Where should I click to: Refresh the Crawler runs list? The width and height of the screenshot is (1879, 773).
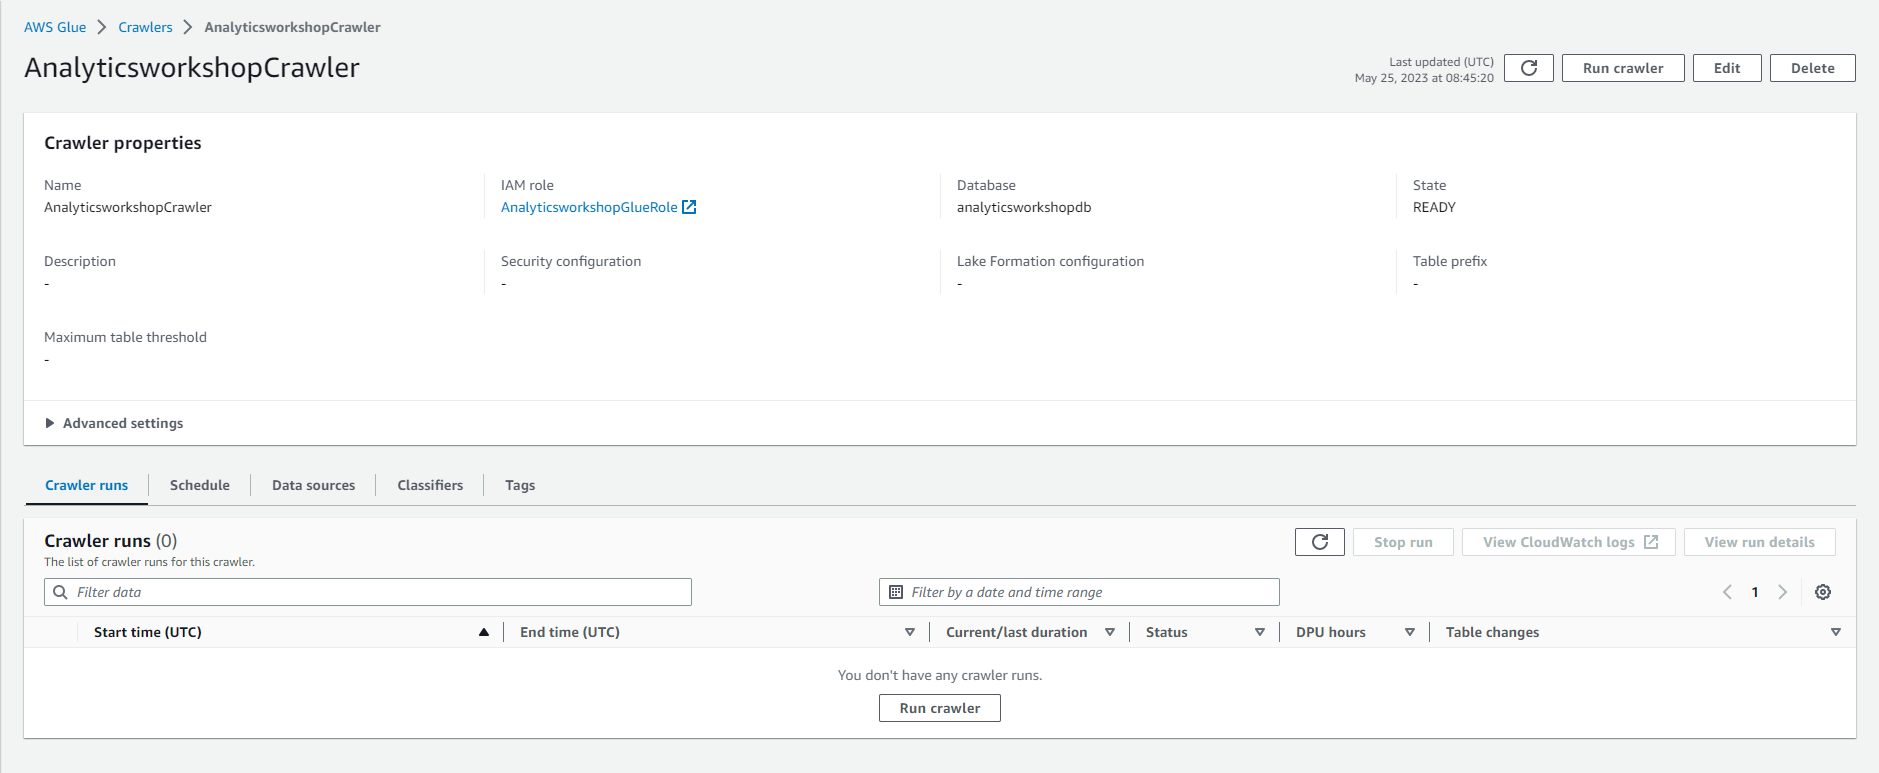point(1320,542)
